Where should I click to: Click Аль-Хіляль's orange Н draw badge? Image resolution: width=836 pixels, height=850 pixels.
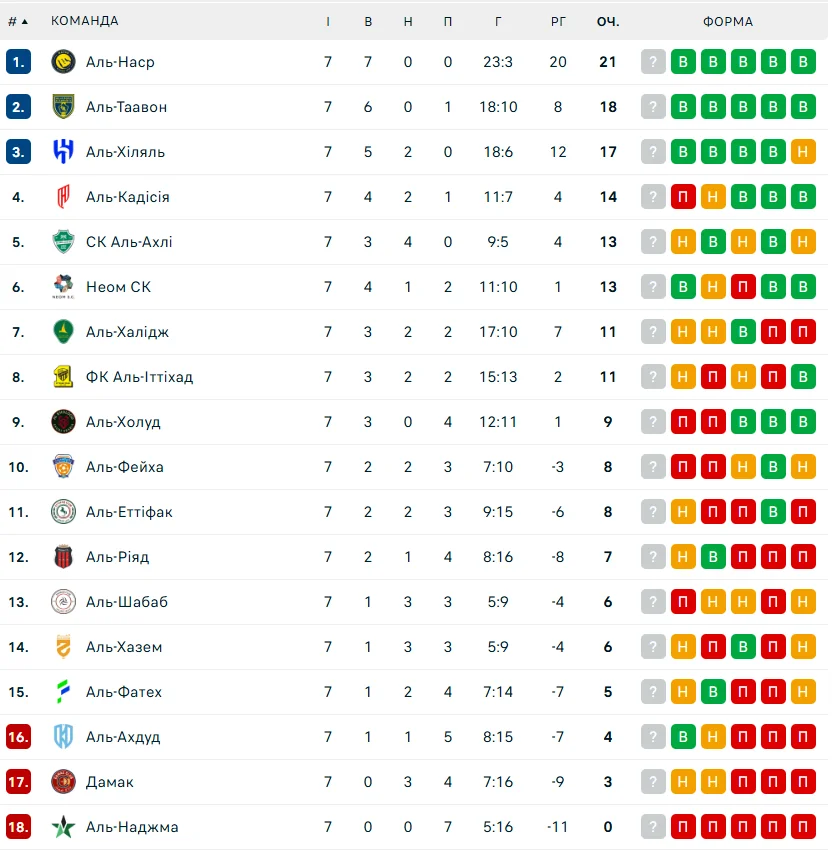pos(803,152)
